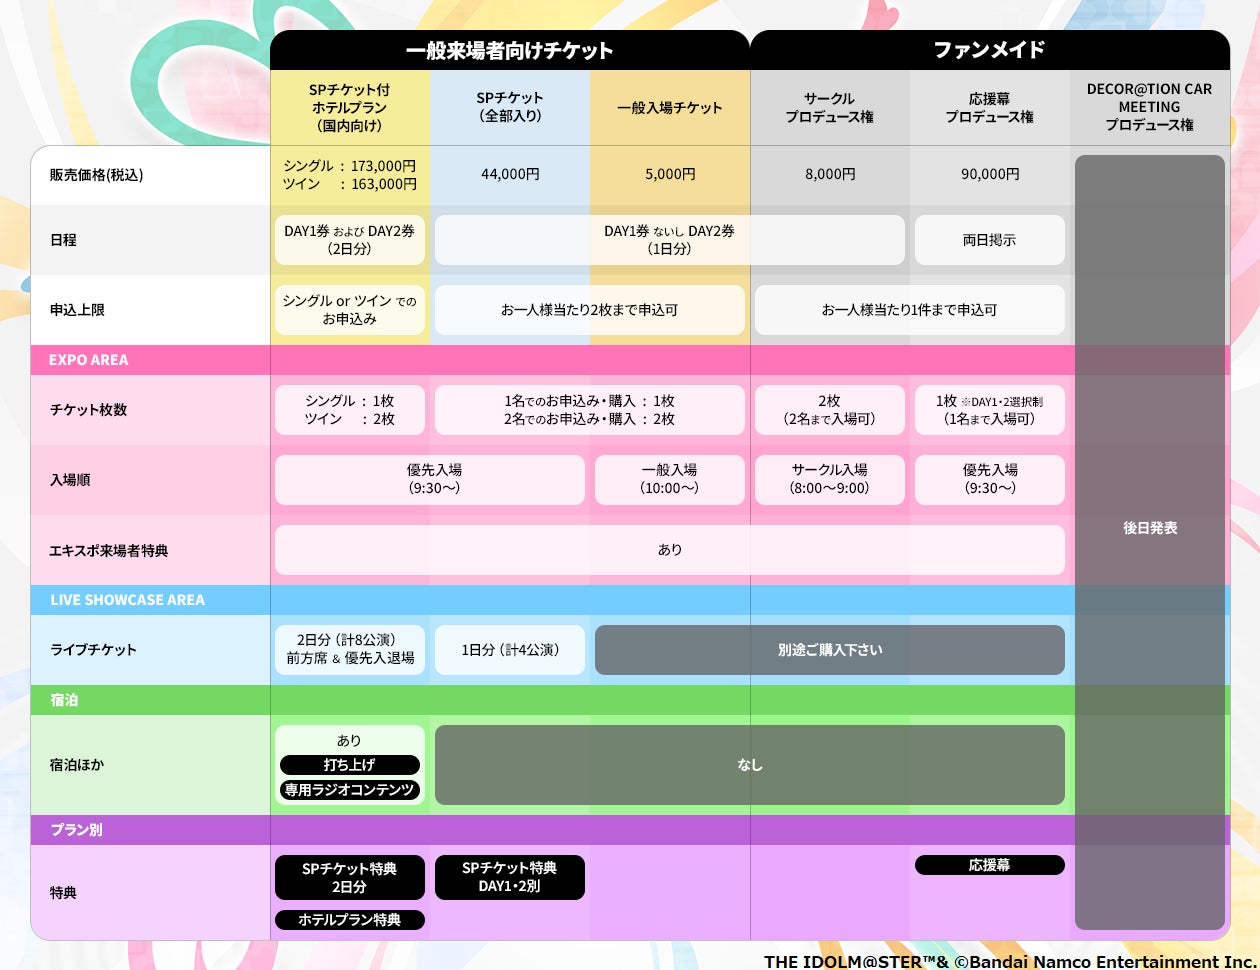The image size is (1260, 970).
Task: Click the 後日発表 gray column
Action: (1150, 542)
